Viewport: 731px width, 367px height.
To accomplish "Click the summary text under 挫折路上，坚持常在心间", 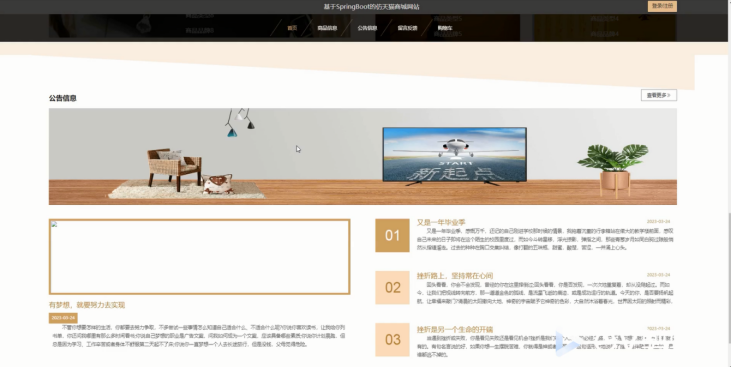I will (x=545, y=293).
